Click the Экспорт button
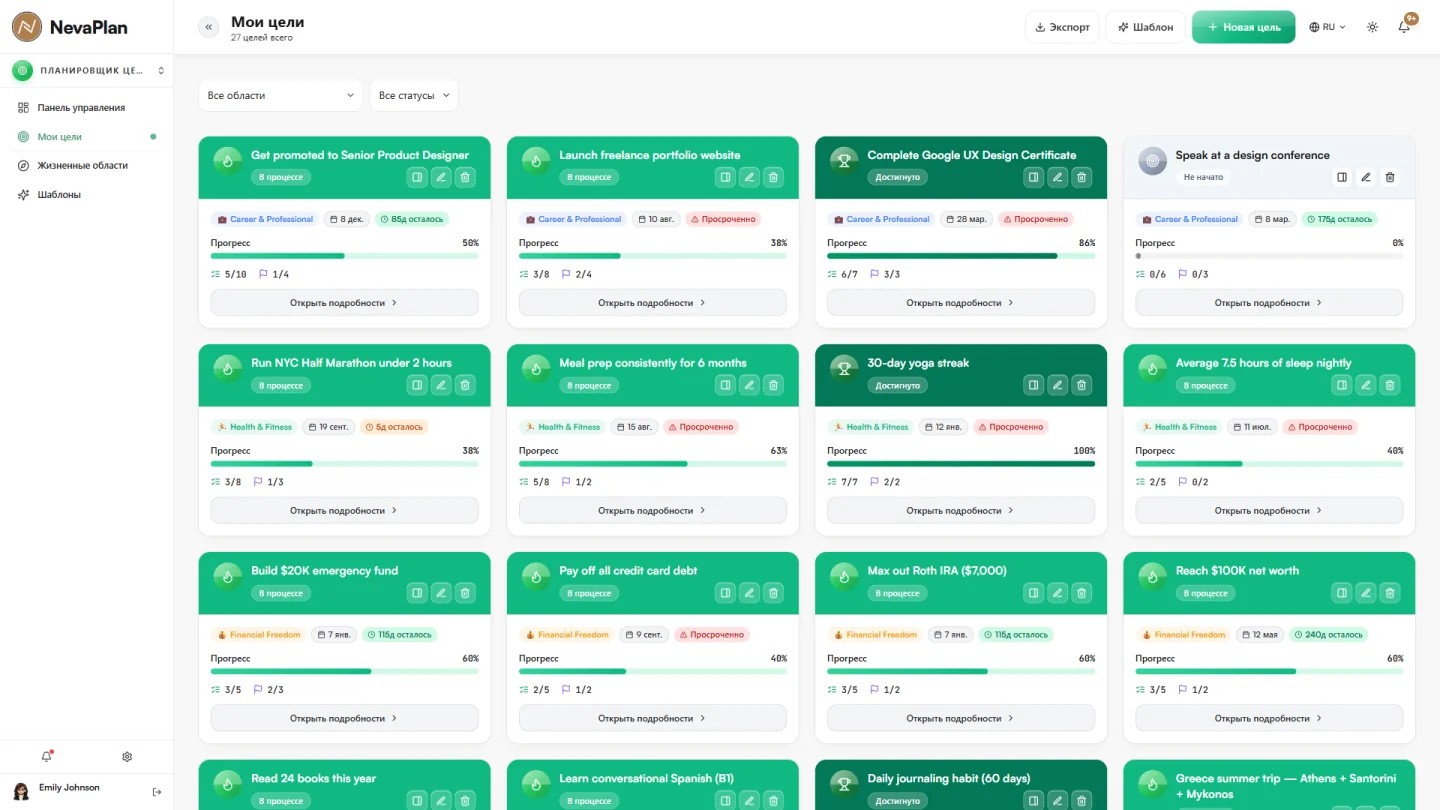1440x810 pixels. pos(1062,27)
